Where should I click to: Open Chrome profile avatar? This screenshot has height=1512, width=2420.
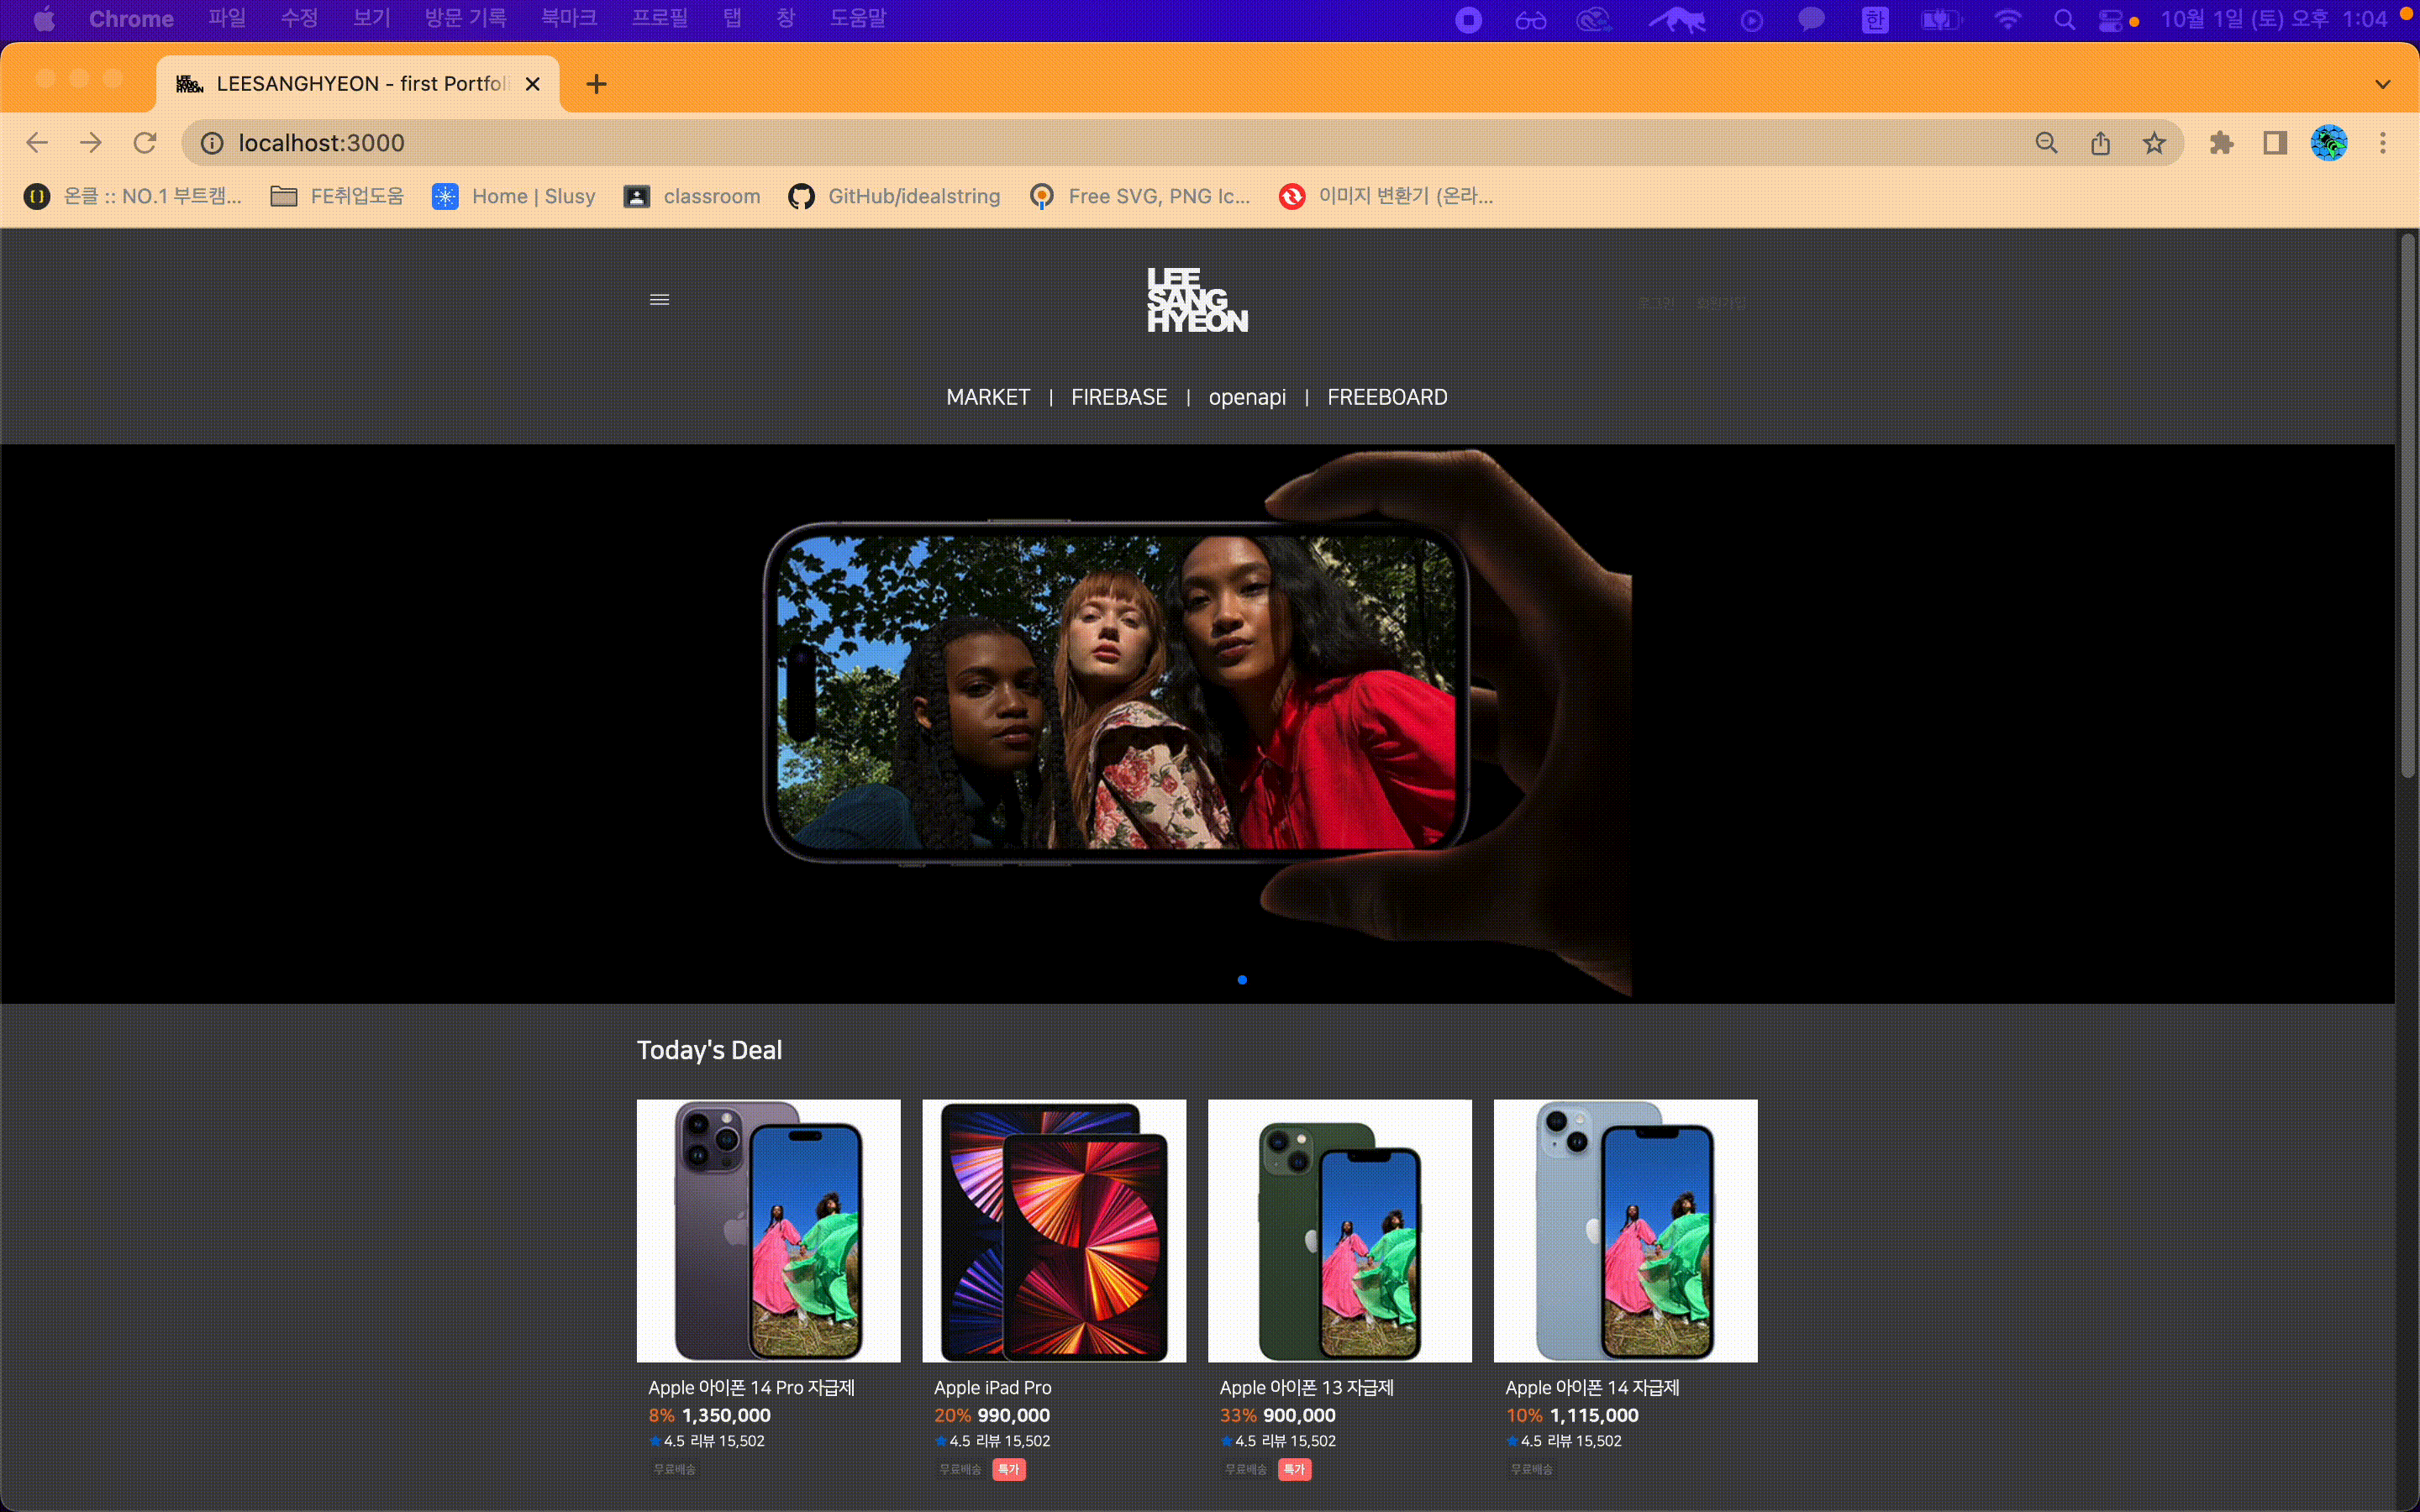click(x=2328, y=143)
